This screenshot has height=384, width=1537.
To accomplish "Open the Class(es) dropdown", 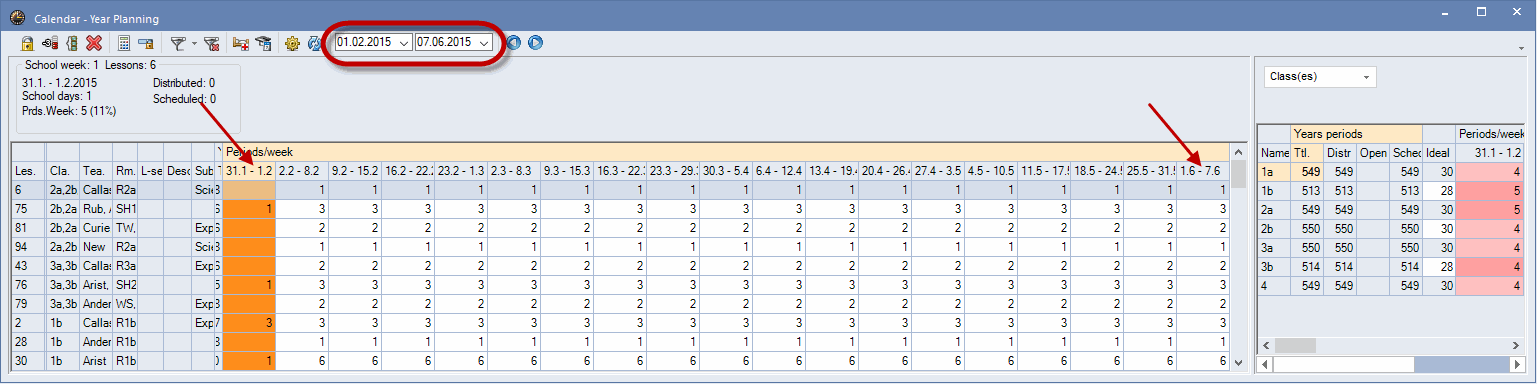I will click(x=1320, y=76).
